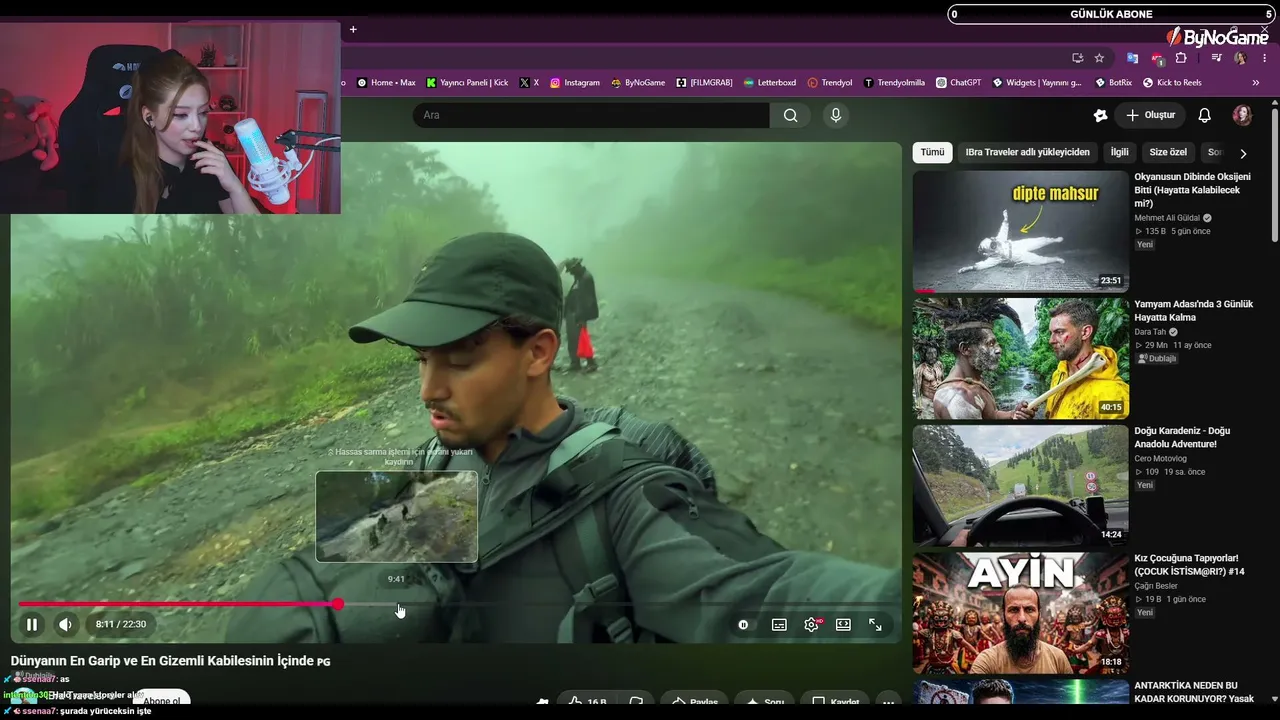Open ByNoGame bookmark
Image resolution: width=1280 pixels, height=720 pixels.
(x=638, y=83)
